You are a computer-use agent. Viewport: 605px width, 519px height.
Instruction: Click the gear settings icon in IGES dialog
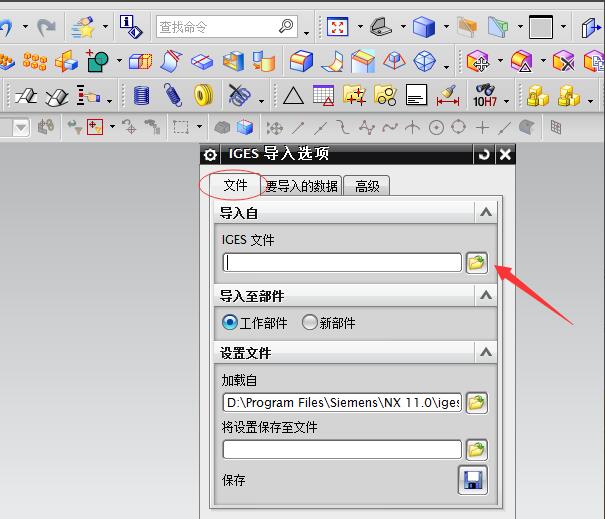click(210, 155)
